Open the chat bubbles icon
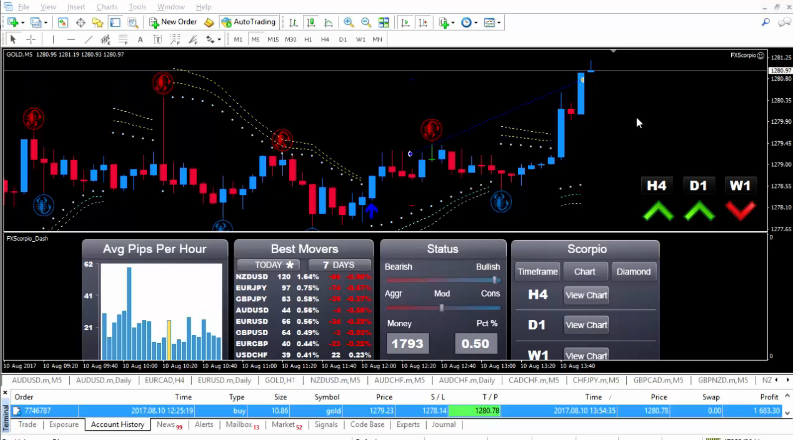This screenshot has width=793, height=440. (x=784, y=22)
